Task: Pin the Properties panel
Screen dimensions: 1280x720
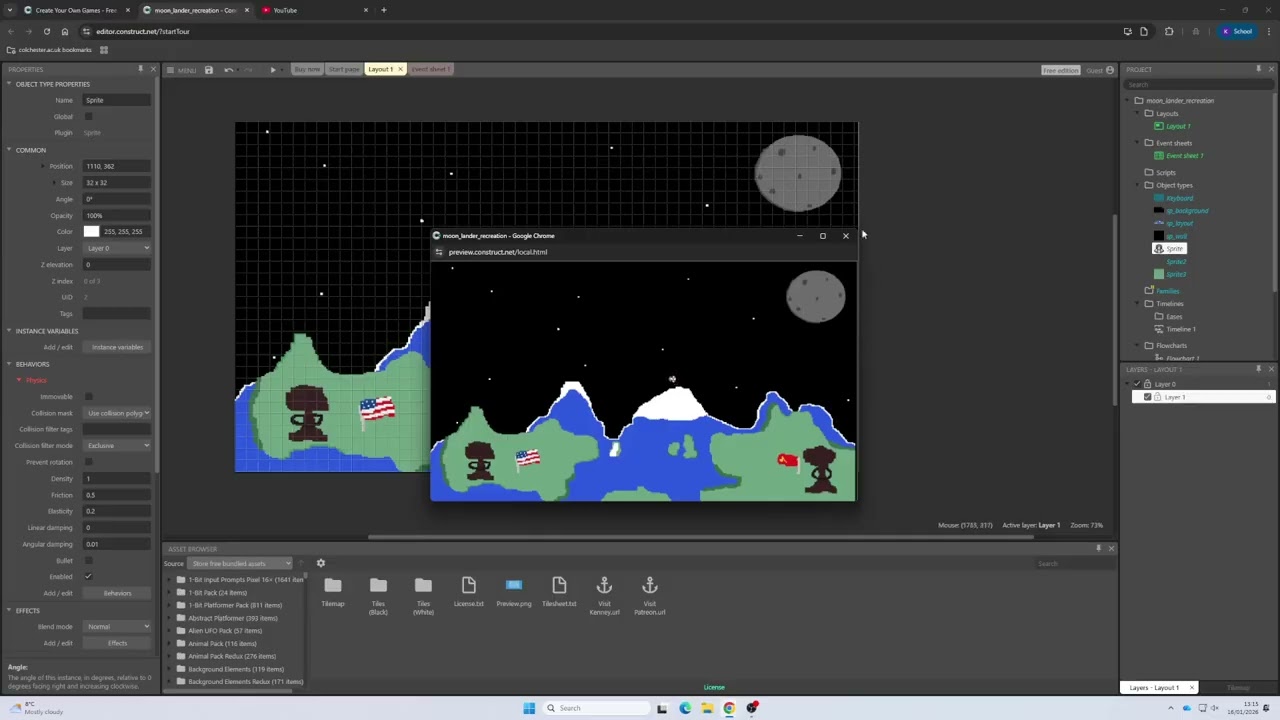Action: (x=140, y=69)
